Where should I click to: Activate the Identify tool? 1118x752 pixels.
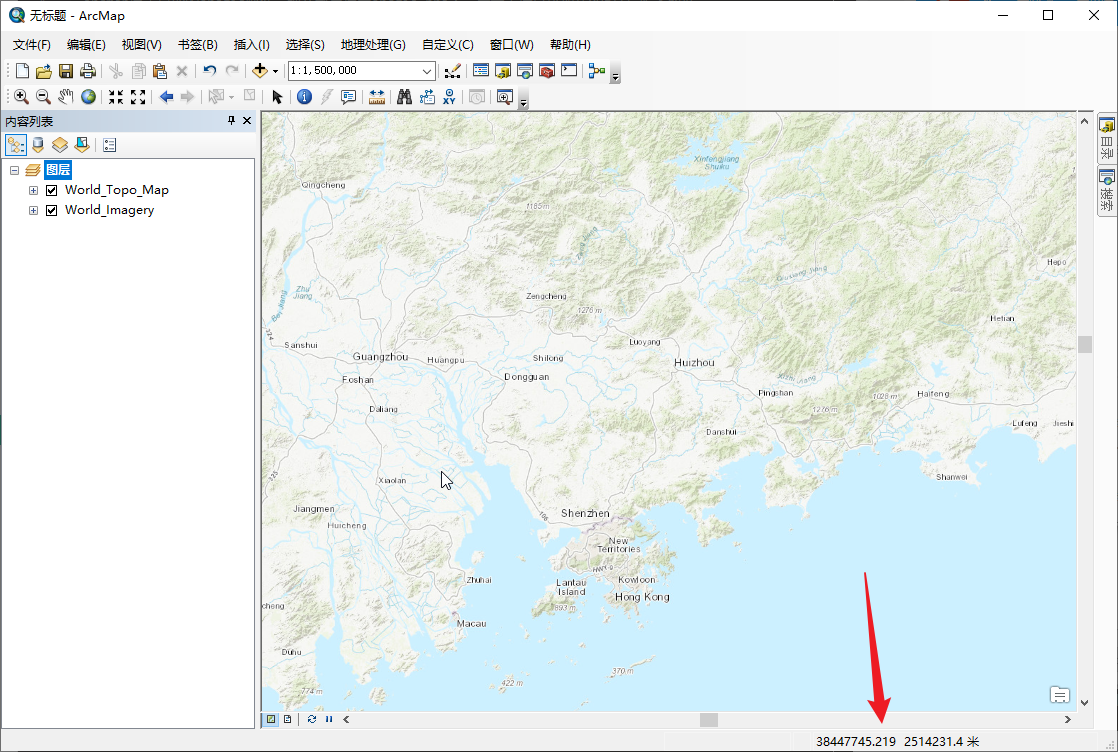click(x=304, y=97)
